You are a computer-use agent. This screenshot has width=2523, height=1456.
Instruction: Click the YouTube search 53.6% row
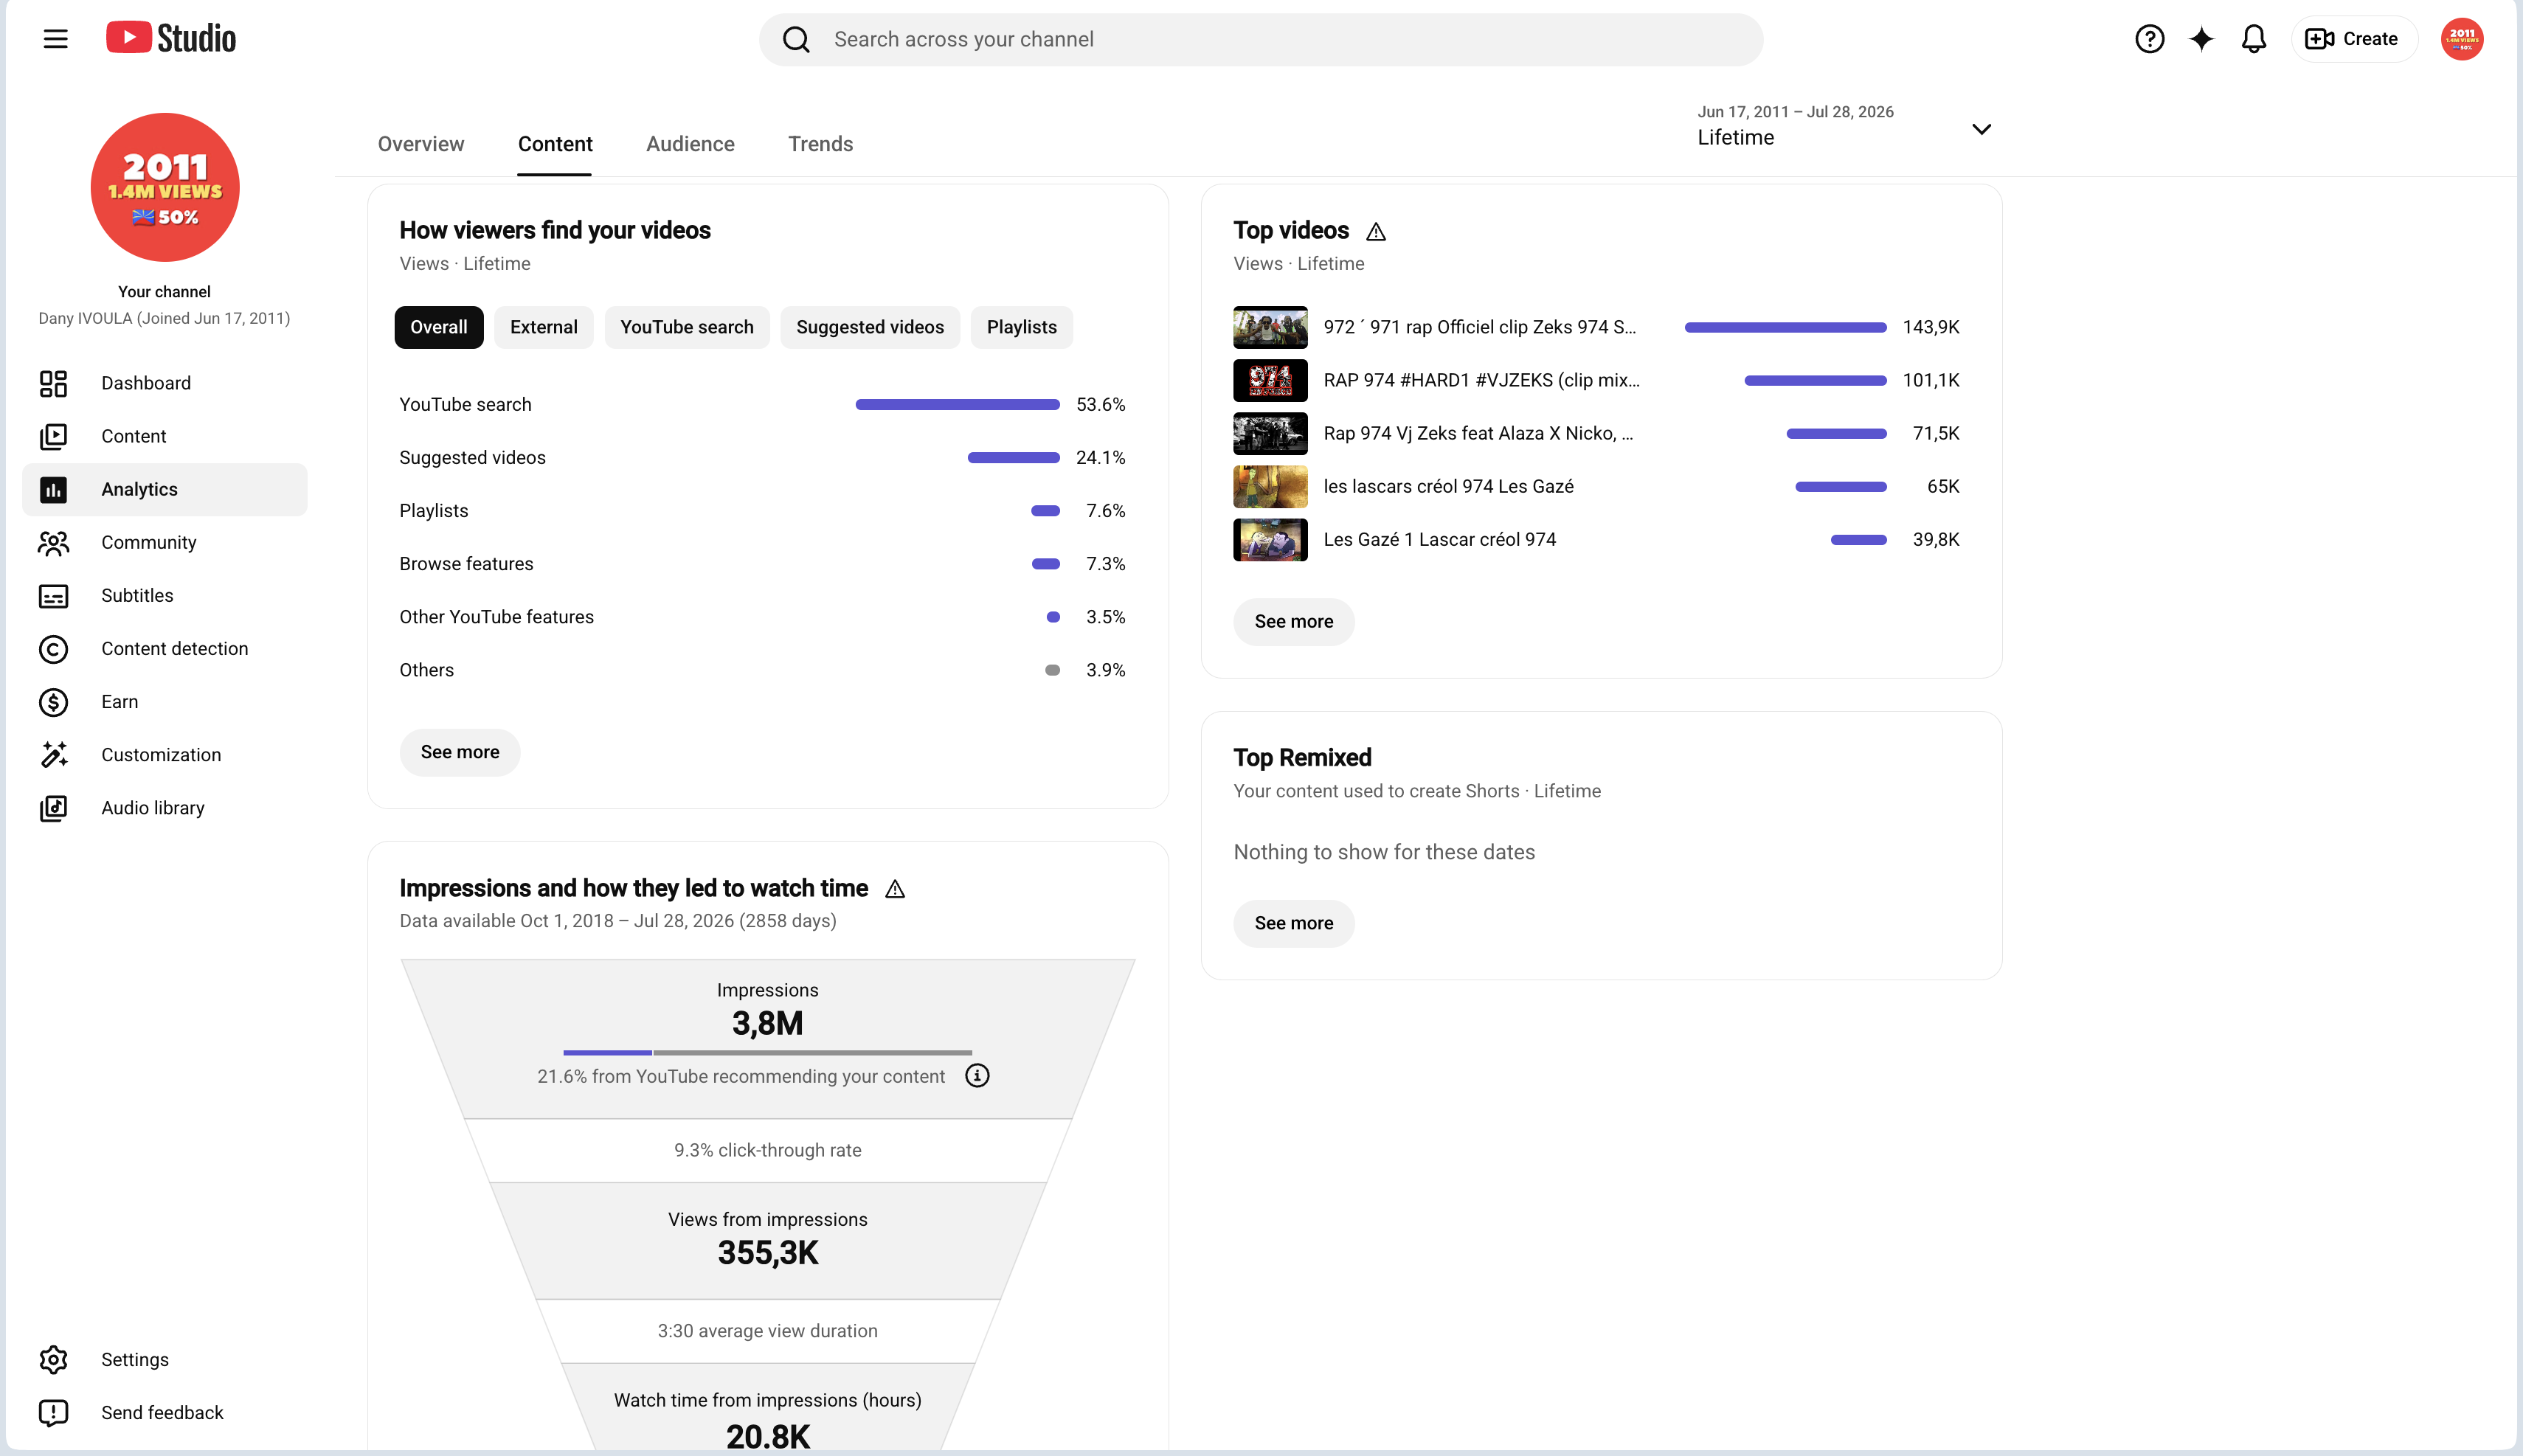click(762, 404)
